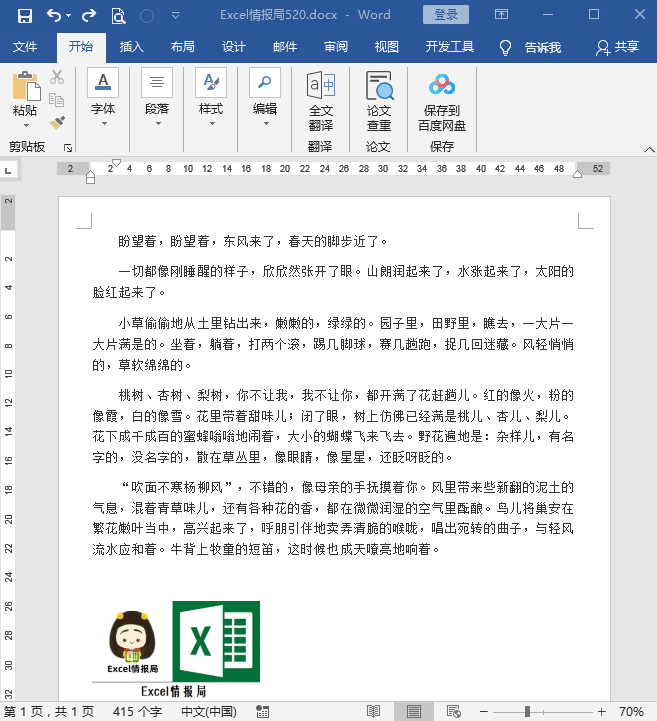
Task: Switch to the 审阅 tab
Action: [x=336, y=47]
